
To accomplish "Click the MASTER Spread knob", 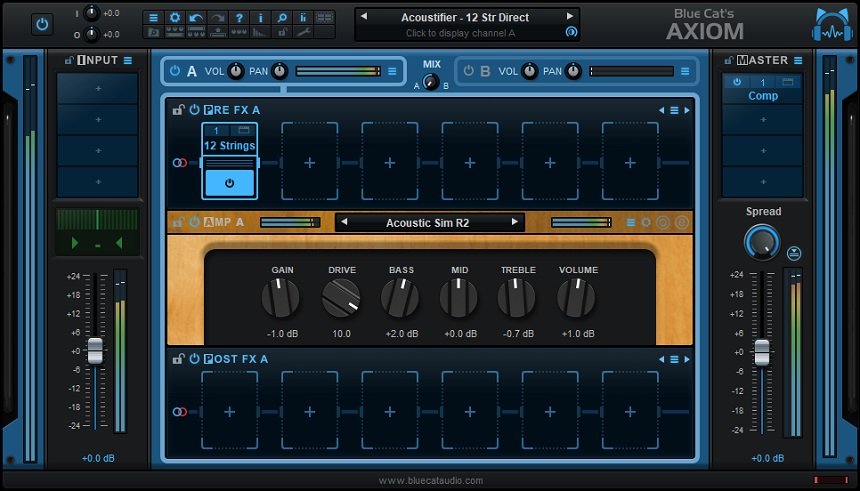I will pyautogui.click(x=762, y=242).
